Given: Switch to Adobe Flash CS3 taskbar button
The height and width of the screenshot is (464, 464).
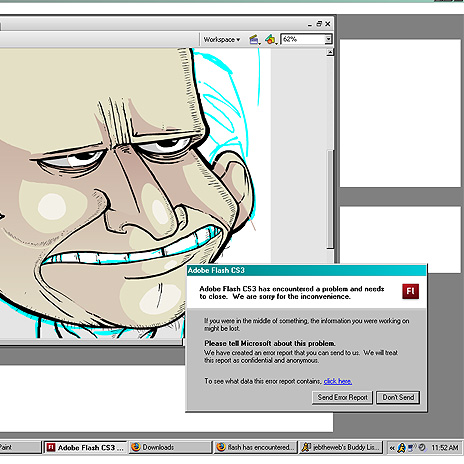Looking at the screenshot, I should [x=85, y=447].
